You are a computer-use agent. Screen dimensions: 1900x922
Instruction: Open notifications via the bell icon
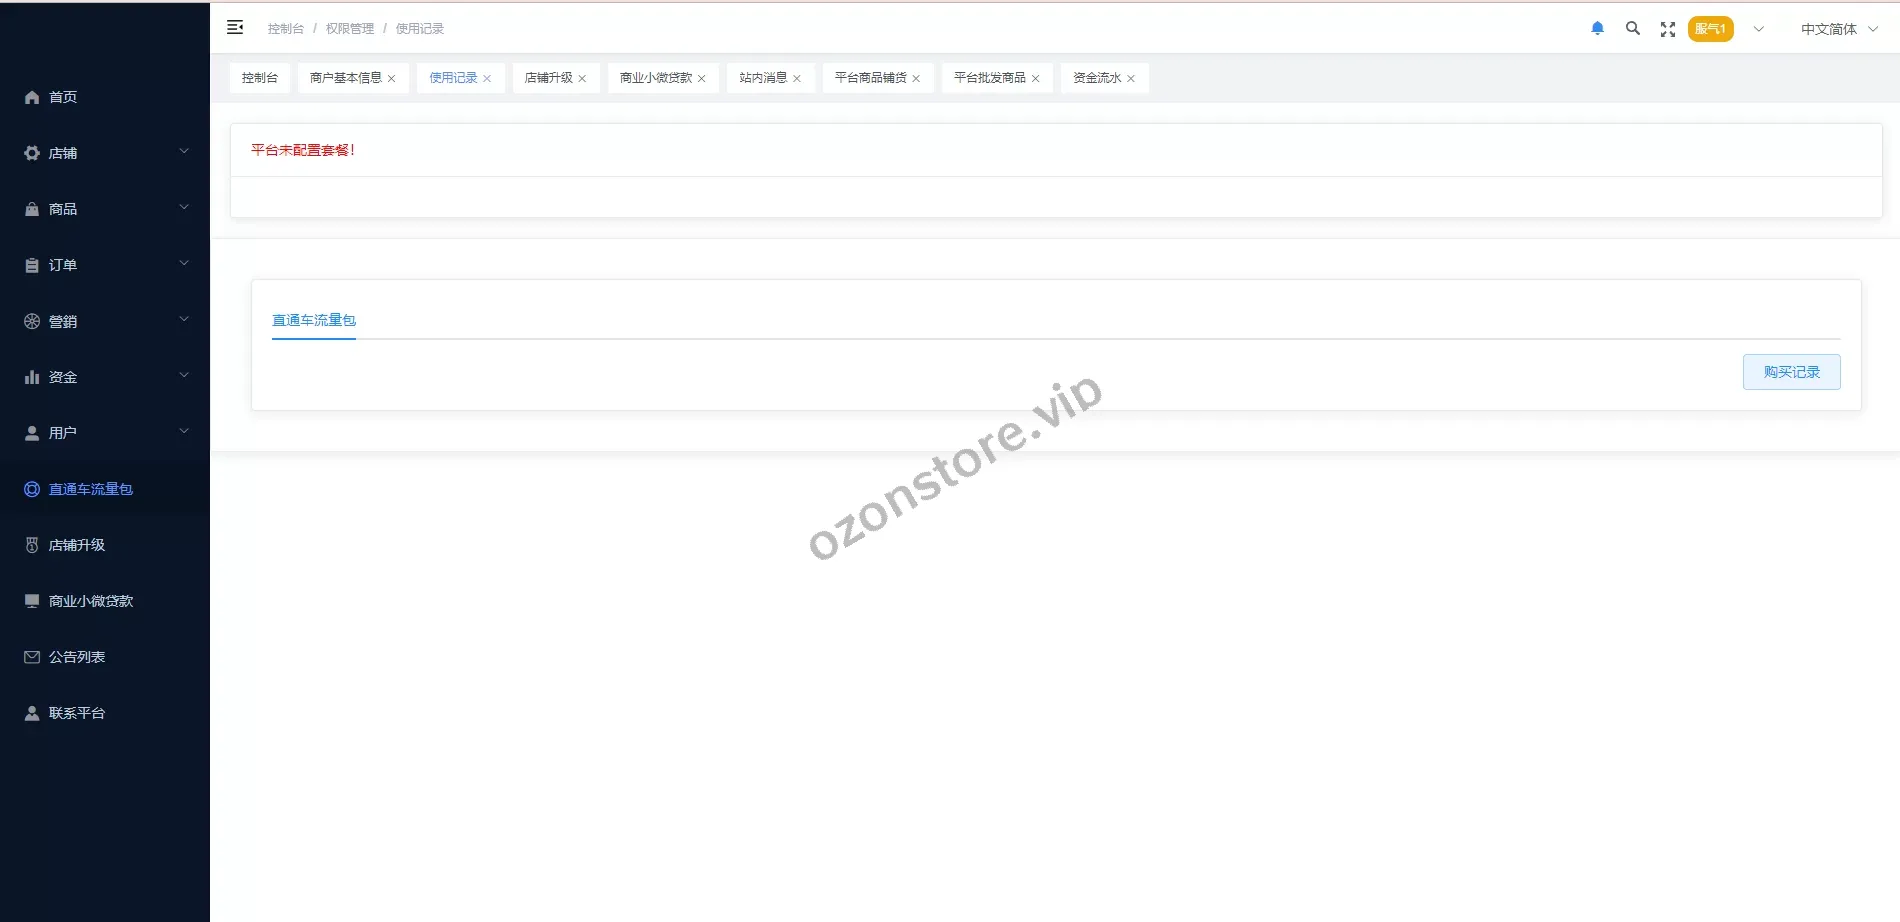pyautogui.click(x=1597, y=29)
